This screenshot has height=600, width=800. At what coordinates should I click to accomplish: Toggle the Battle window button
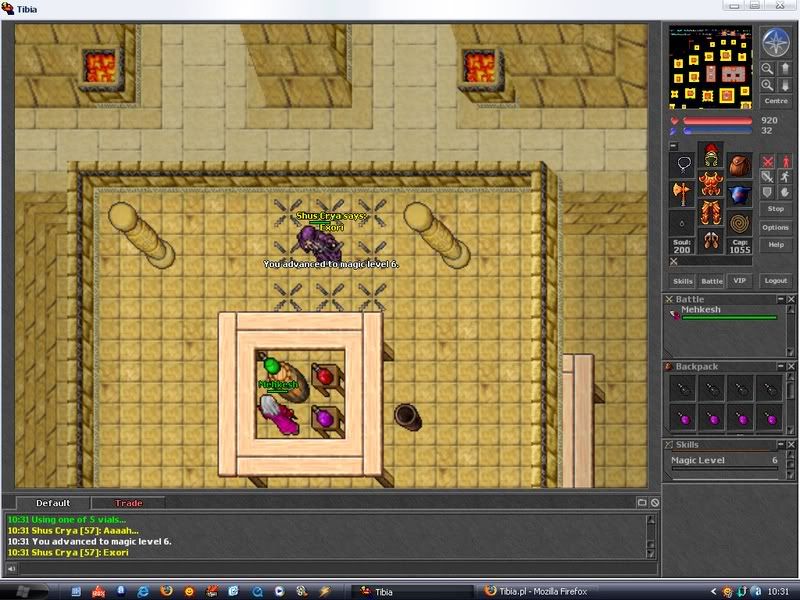pos(711,281)
